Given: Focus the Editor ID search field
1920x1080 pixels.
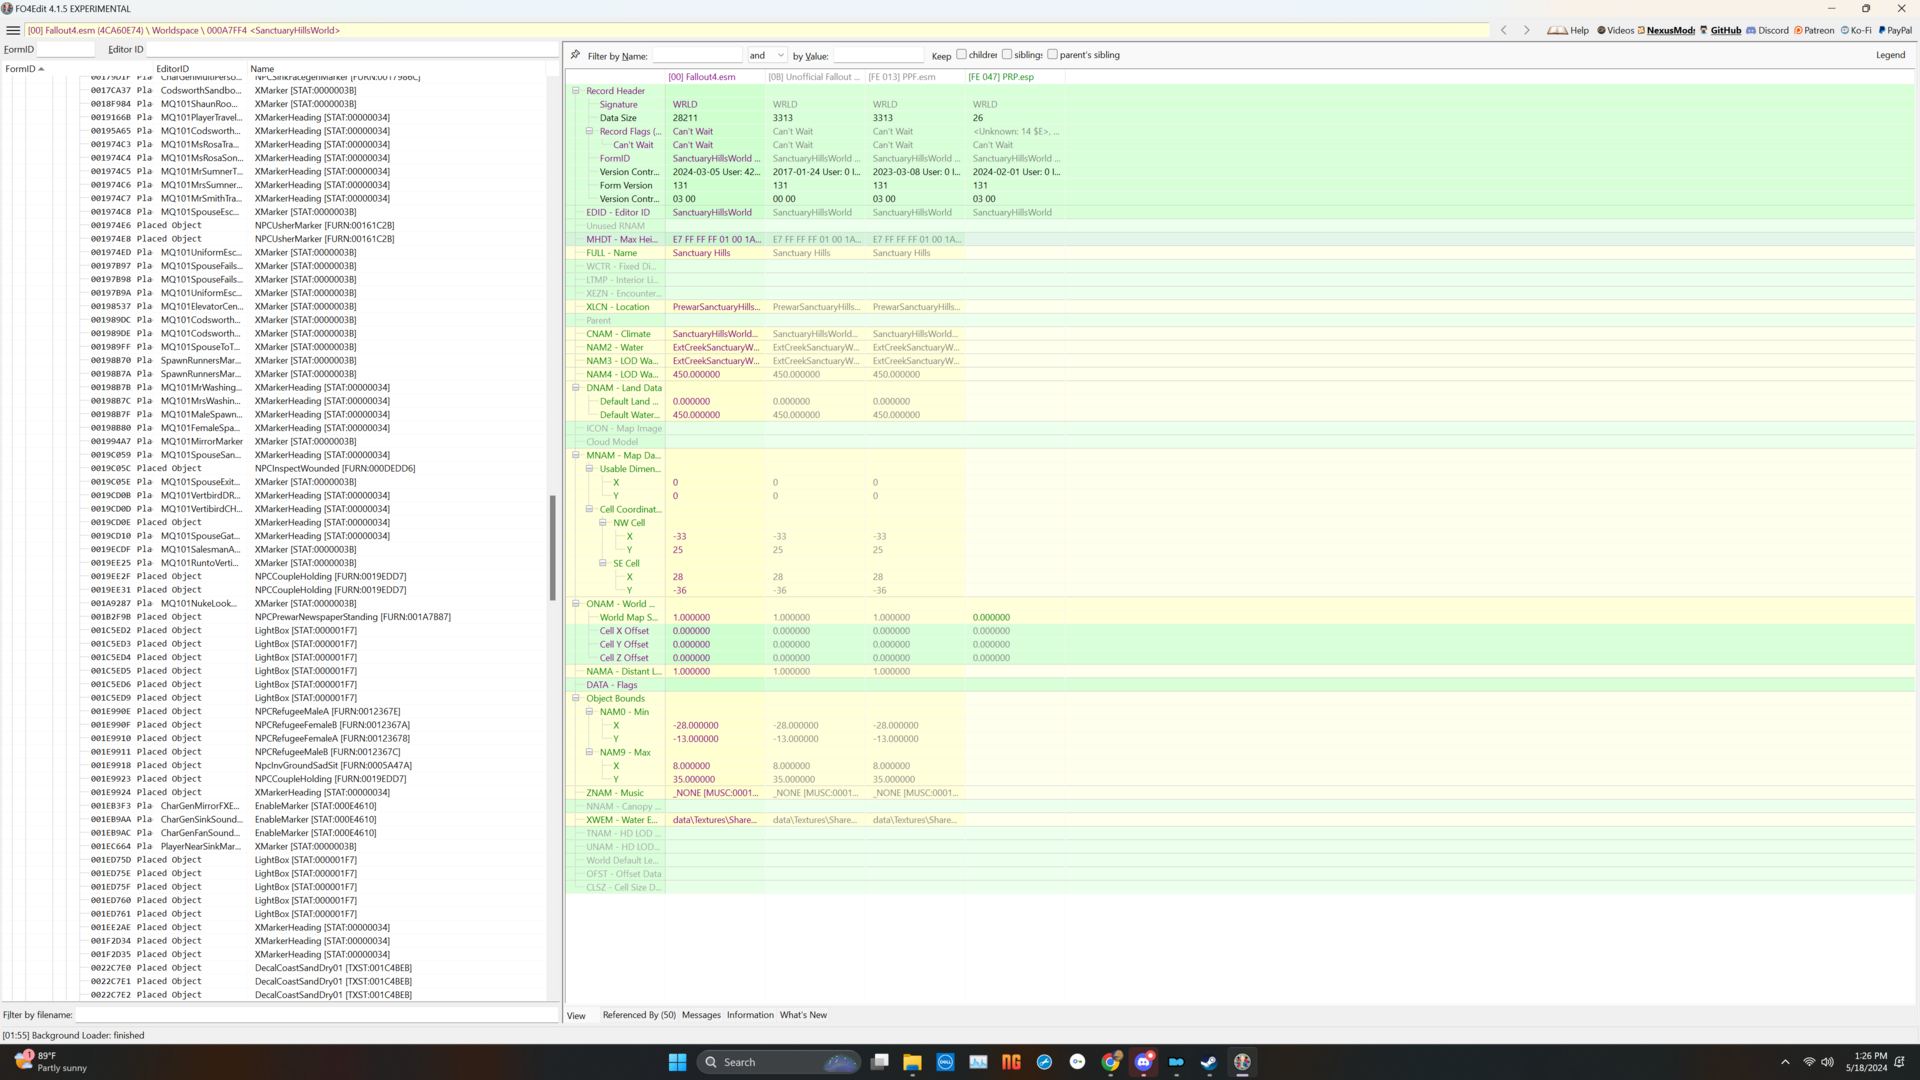Looking at the screenshot, I should [x=352, y=49].
